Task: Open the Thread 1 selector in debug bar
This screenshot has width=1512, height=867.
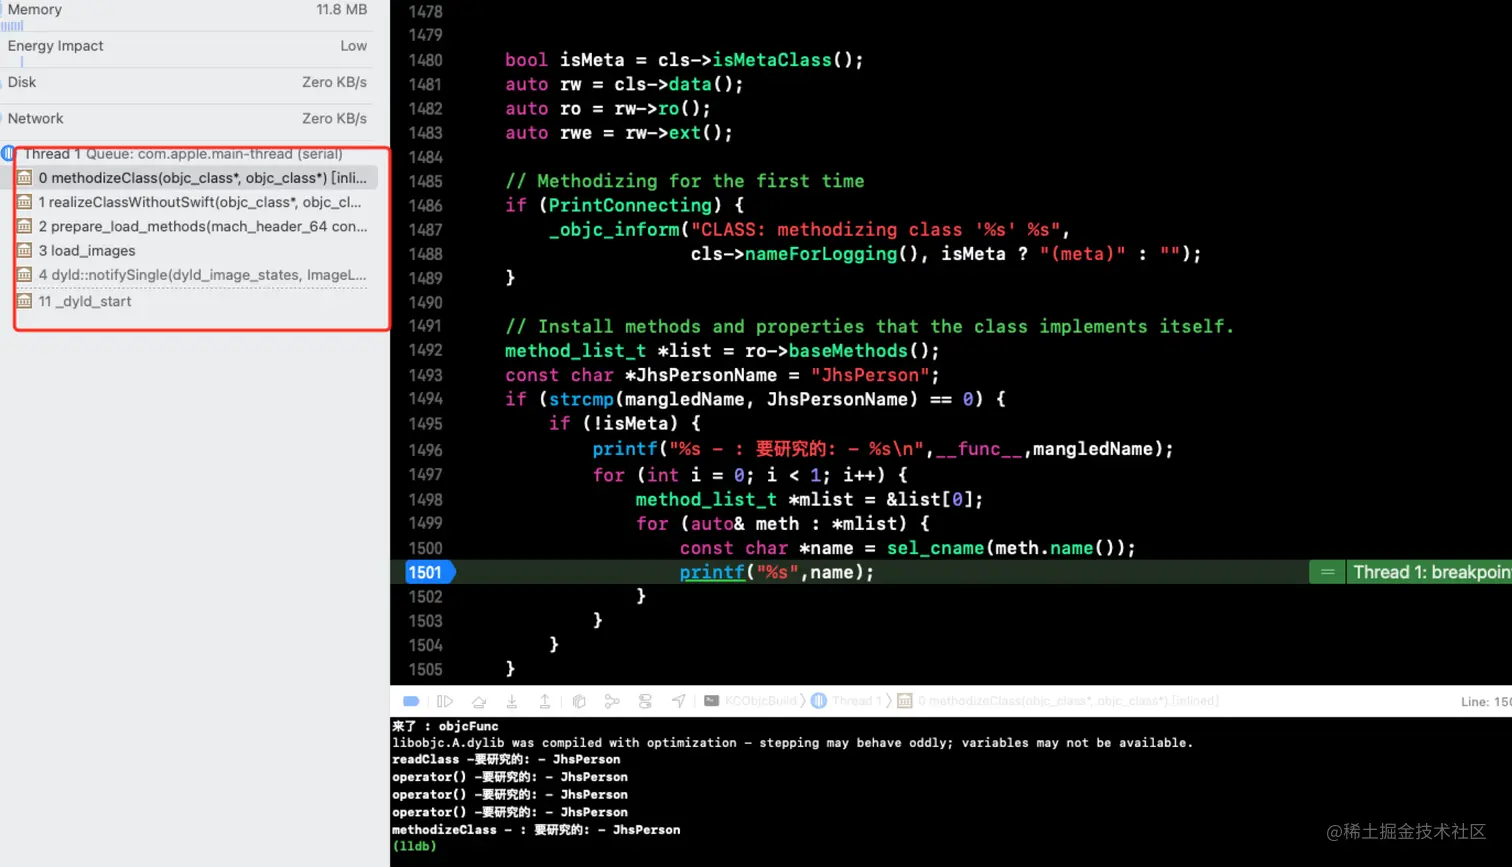Action: [847, 701]
